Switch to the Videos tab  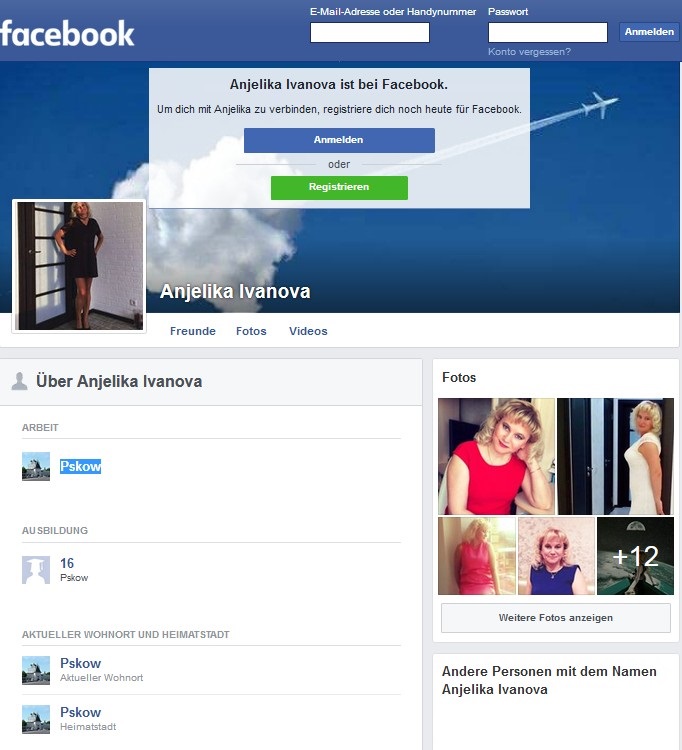pyautogui.click(x=308, y=331)
